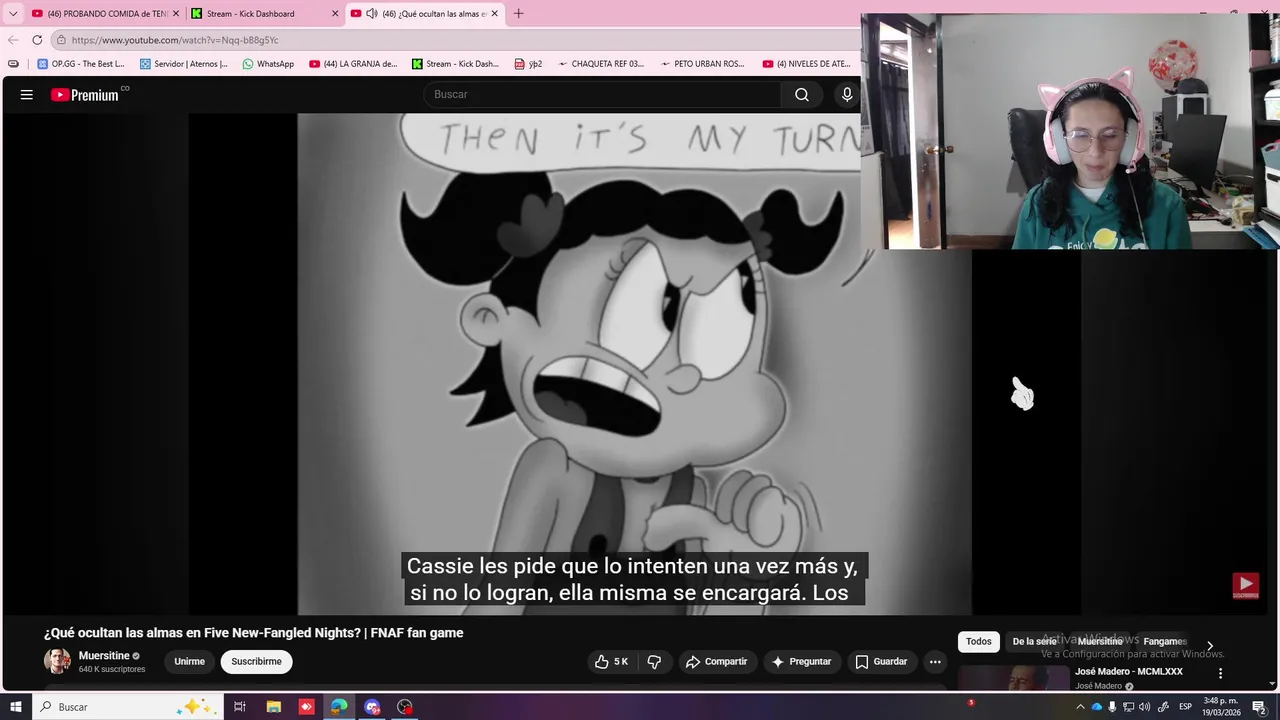Start voice search with the microphone icon

[847, 94]
